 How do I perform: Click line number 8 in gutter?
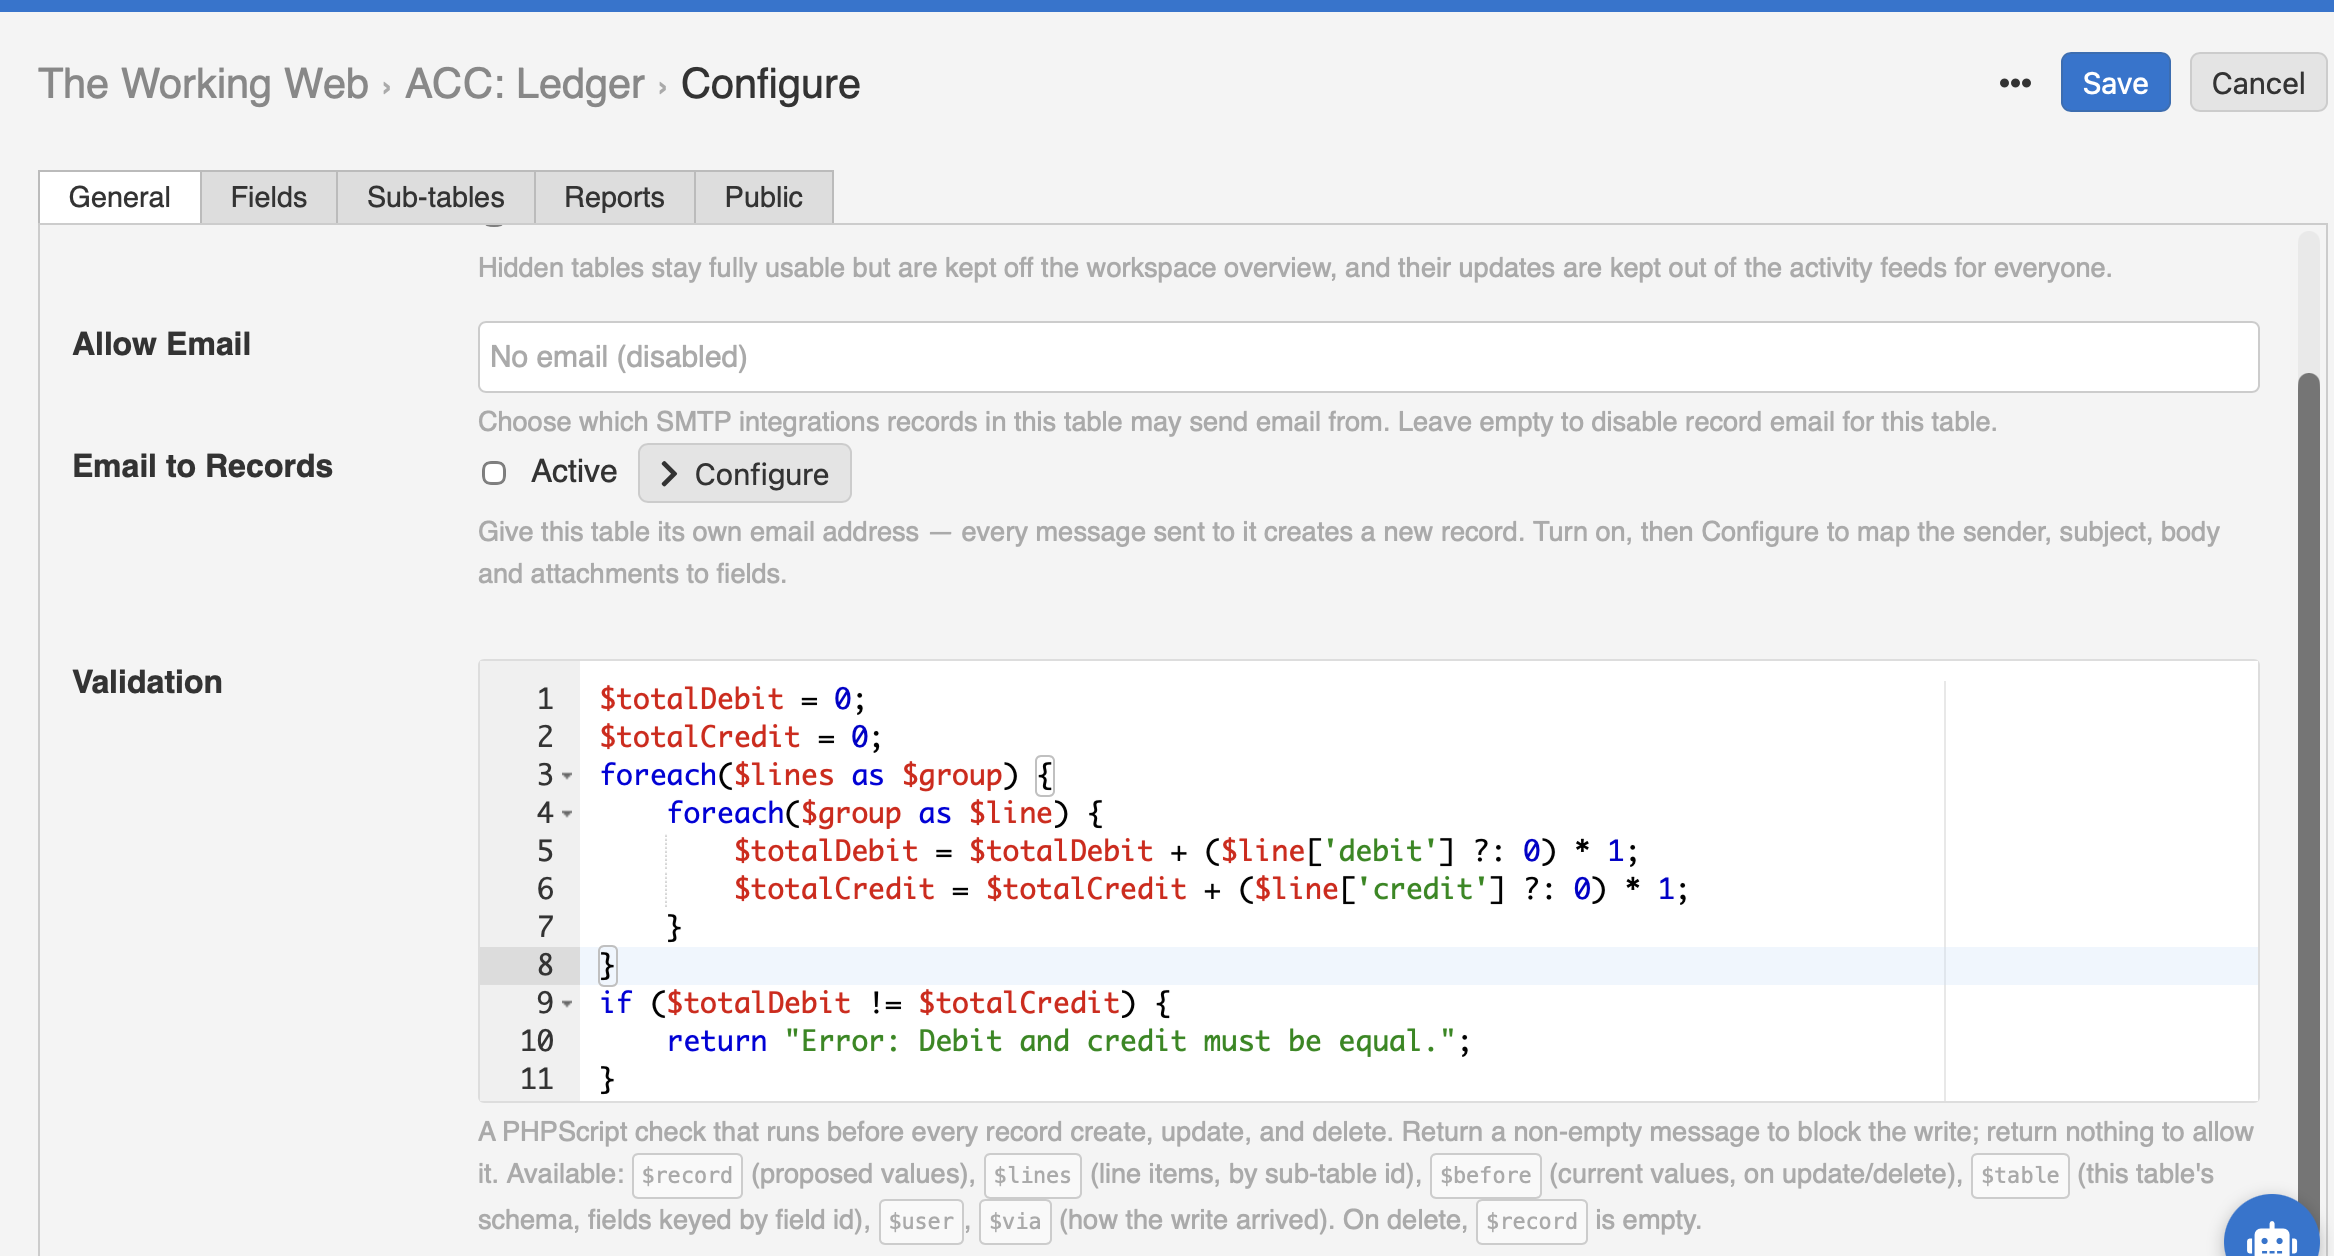pyautogui.click(x=545, y=965)
